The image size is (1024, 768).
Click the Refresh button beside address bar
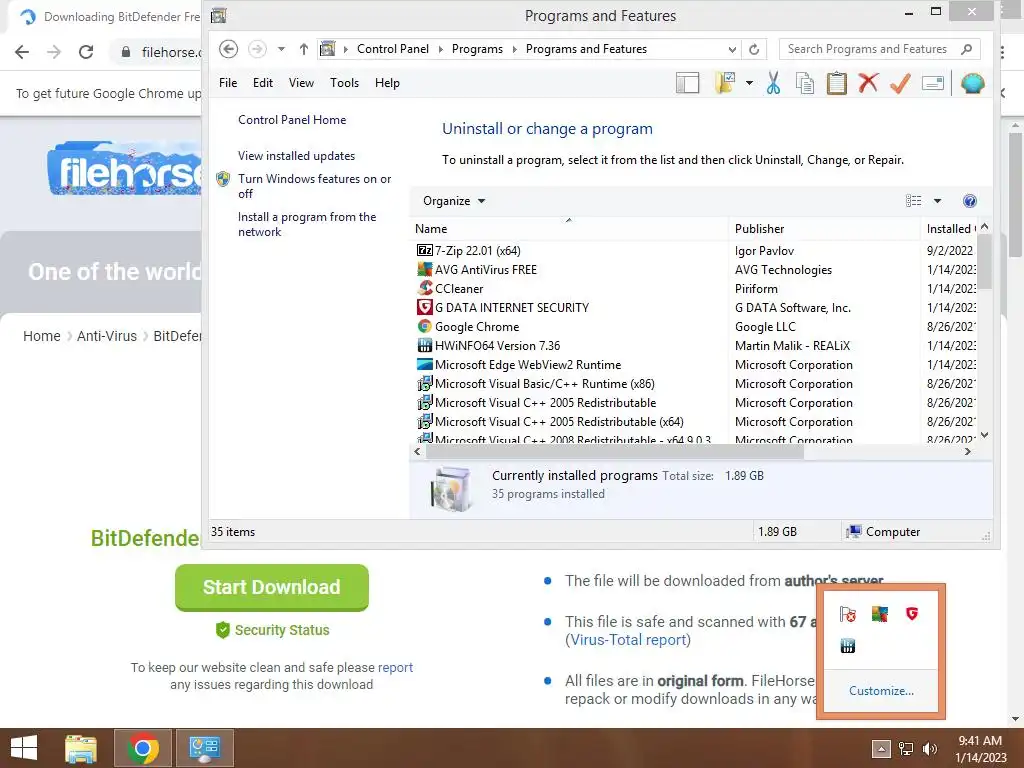coord(754,49)
